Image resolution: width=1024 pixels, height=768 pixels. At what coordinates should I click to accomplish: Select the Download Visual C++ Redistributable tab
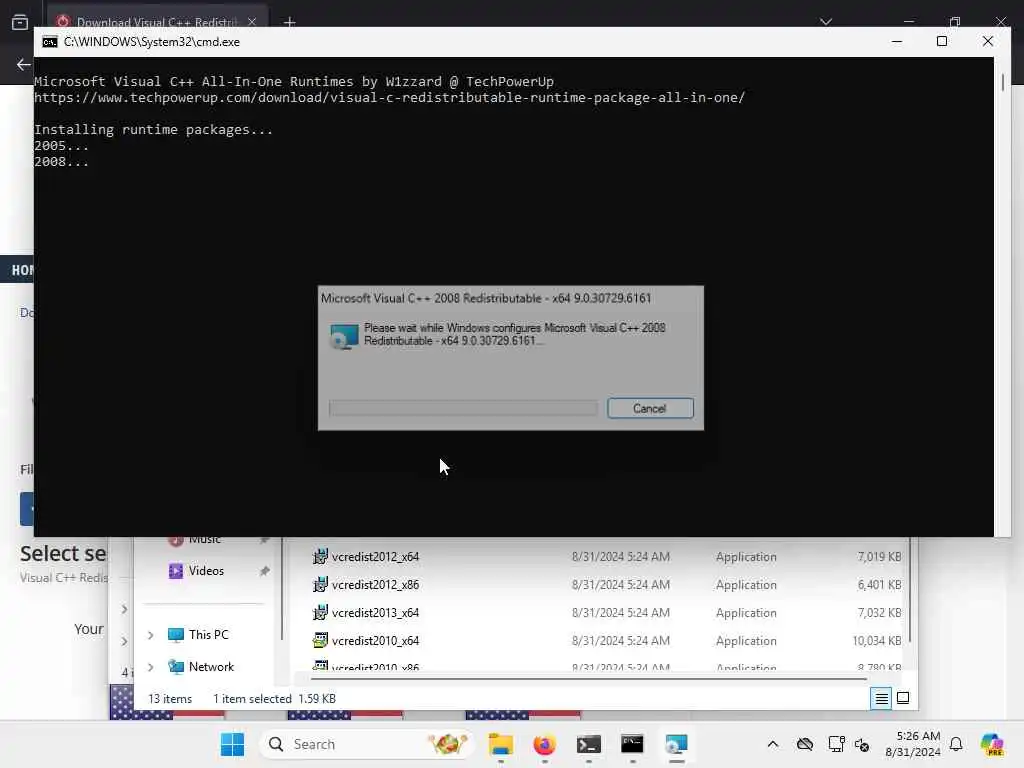pyautogui.click(x=157, y=22)
